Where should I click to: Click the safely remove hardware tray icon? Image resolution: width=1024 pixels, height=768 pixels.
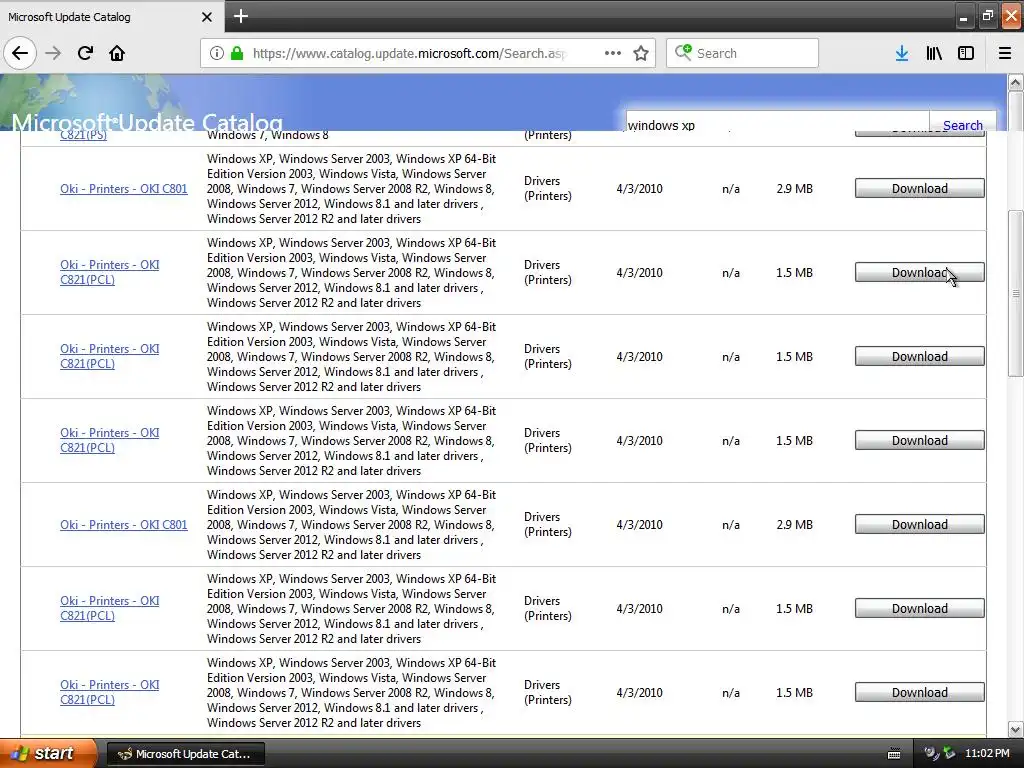[949, 754]
